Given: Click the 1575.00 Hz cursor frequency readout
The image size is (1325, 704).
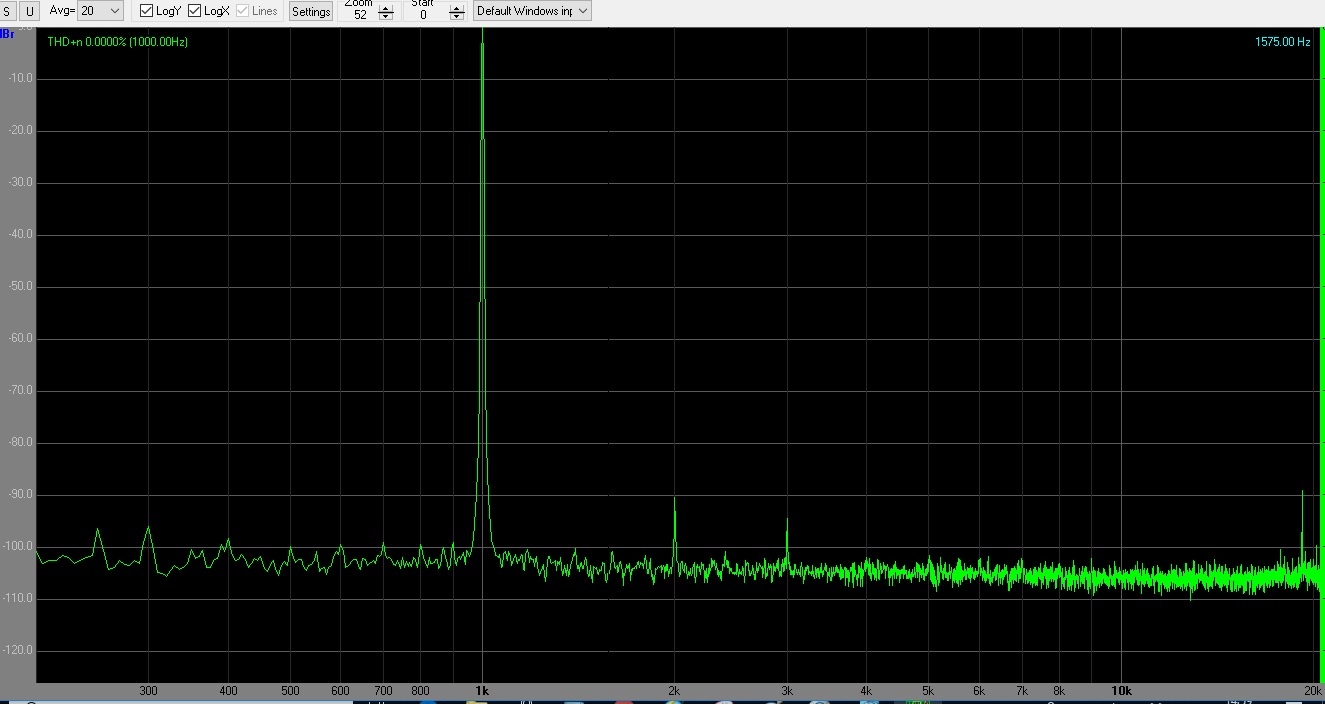Looking at the screenshot, I should pos(1282,42).
